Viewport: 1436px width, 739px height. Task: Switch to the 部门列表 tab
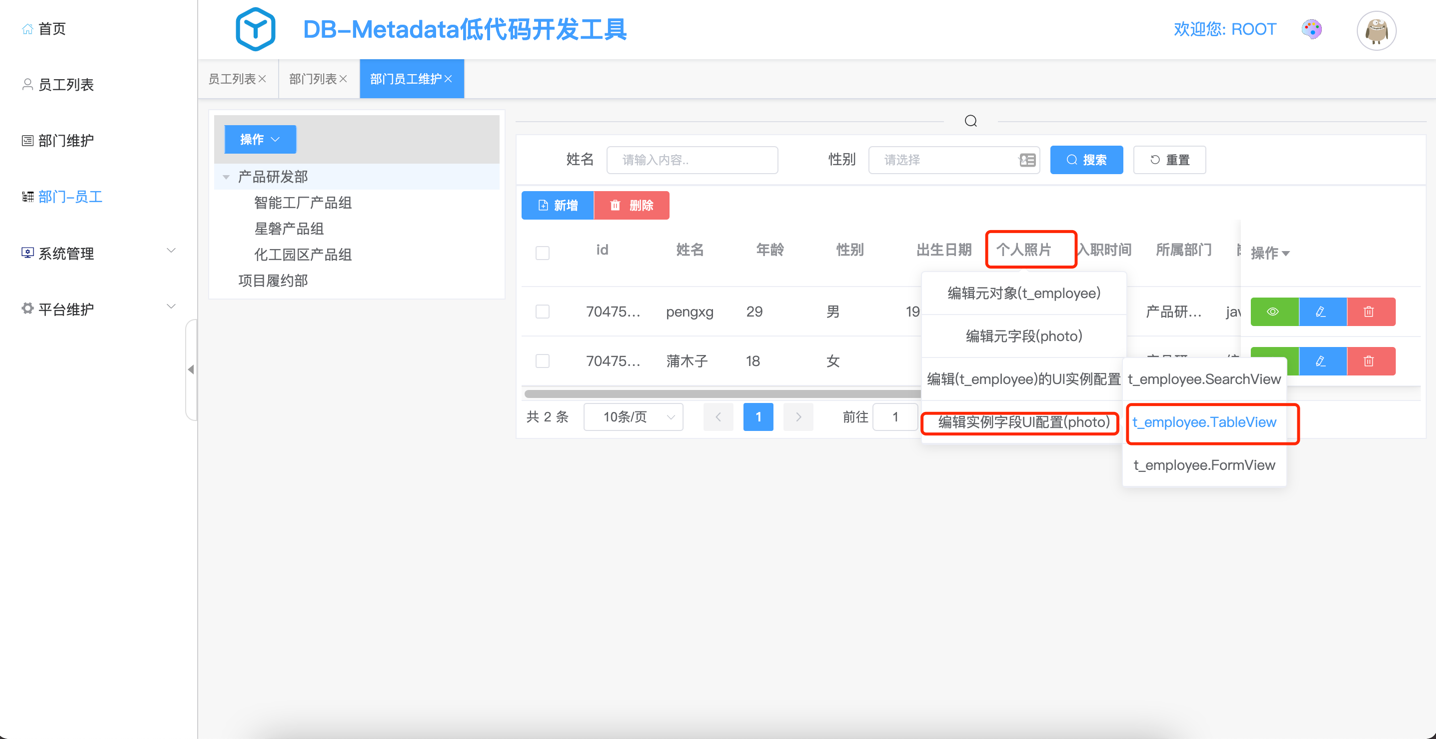tap(312, 79)
